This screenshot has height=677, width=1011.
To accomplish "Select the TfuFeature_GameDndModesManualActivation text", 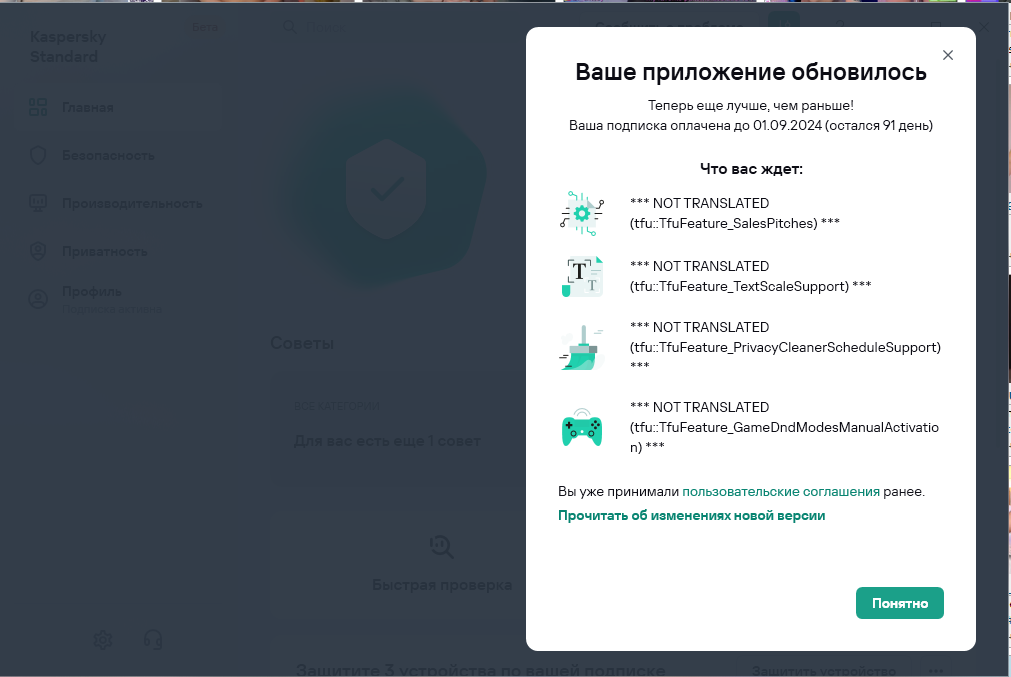I will [784, 427].
